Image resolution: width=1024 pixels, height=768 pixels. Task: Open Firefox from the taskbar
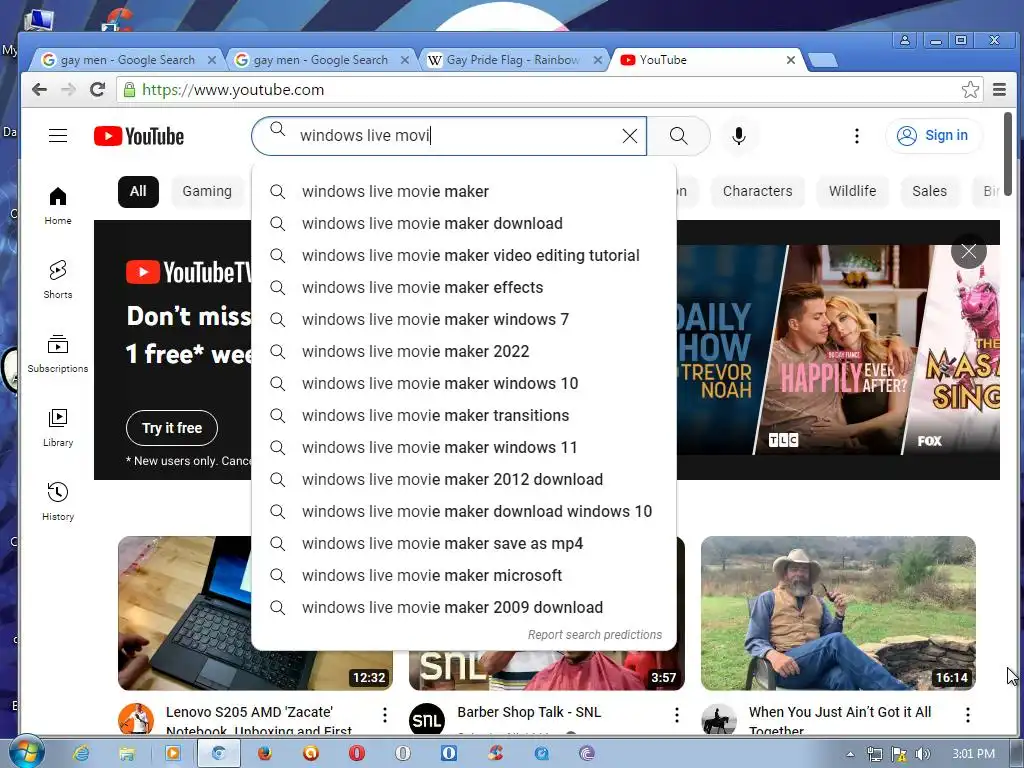264,754
